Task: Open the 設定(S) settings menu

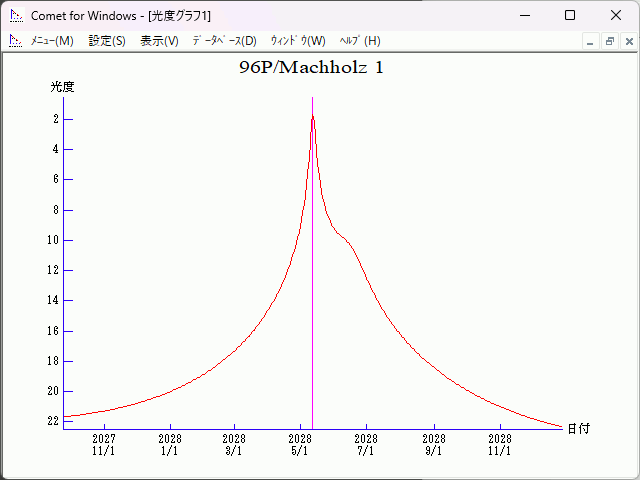Action: point(107,41)
